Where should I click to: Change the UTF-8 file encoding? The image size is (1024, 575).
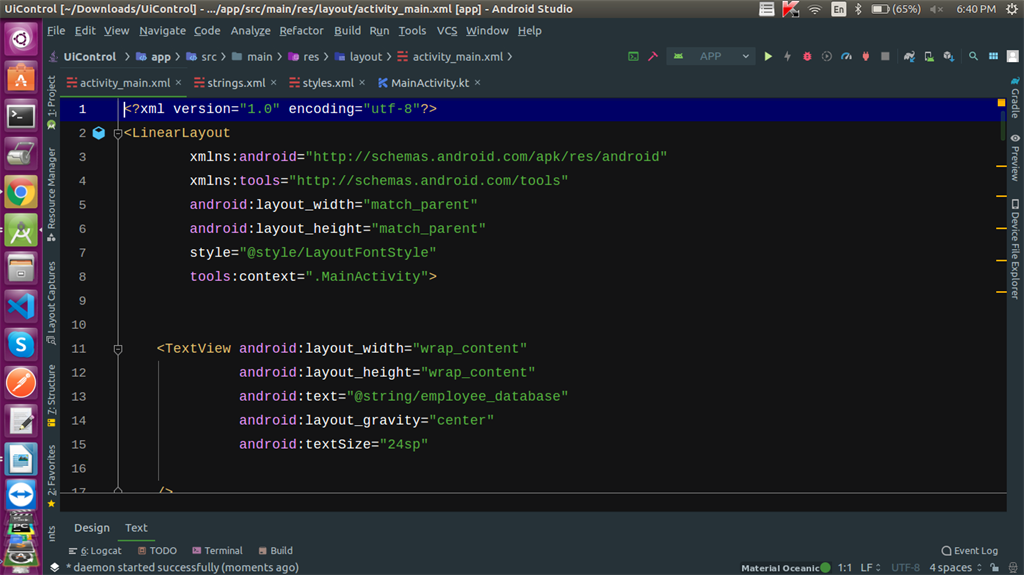[x=905, y=568]
